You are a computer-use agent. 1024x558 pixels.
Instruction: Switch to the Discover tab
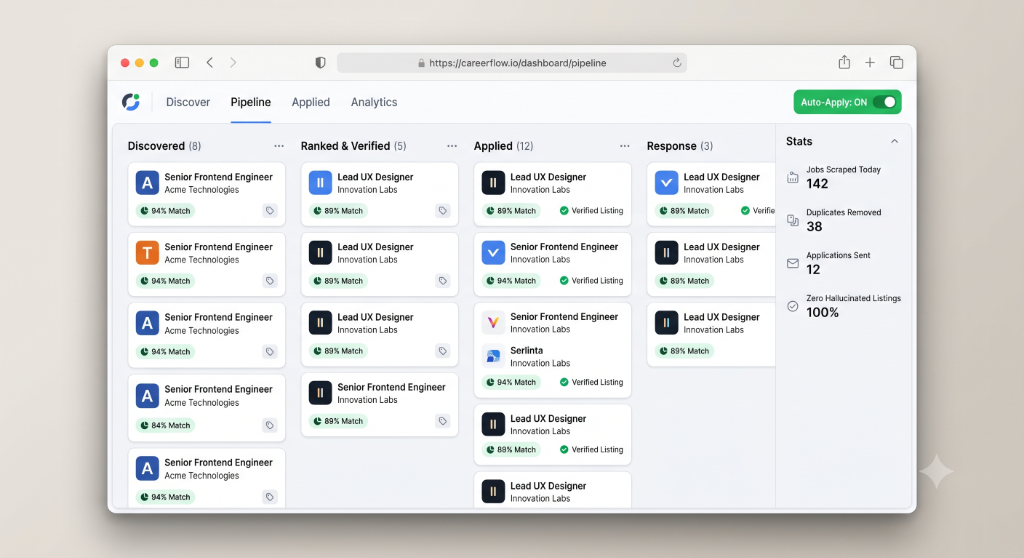pyautogui.click(x=188, y=102)
